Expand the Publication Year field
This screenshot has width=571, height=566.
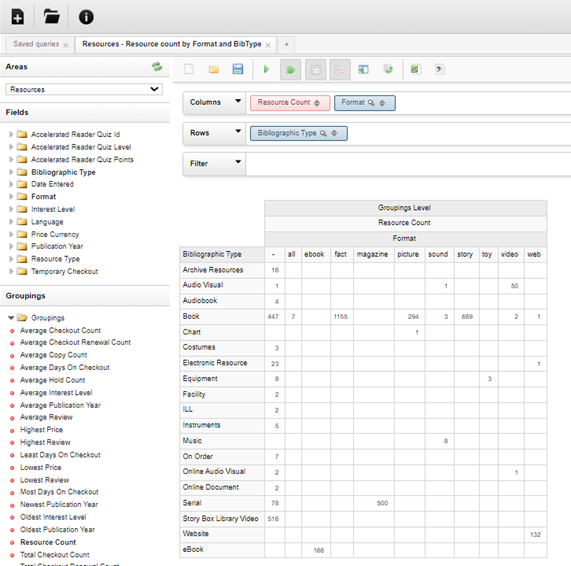click(x=11, y=247)
